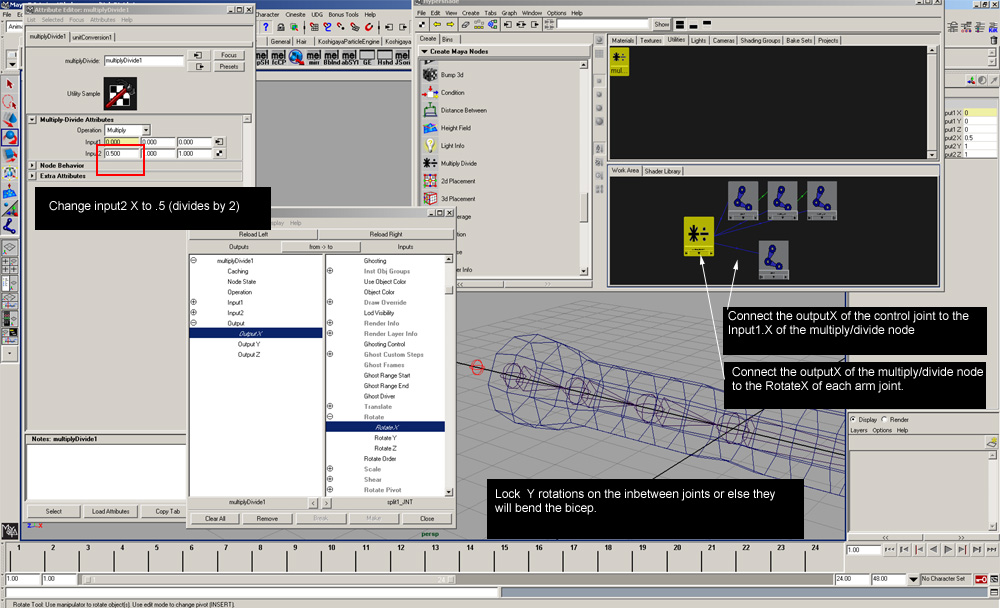Click the blue question mark help icon
1000x608 pixels.
point(265,27)
